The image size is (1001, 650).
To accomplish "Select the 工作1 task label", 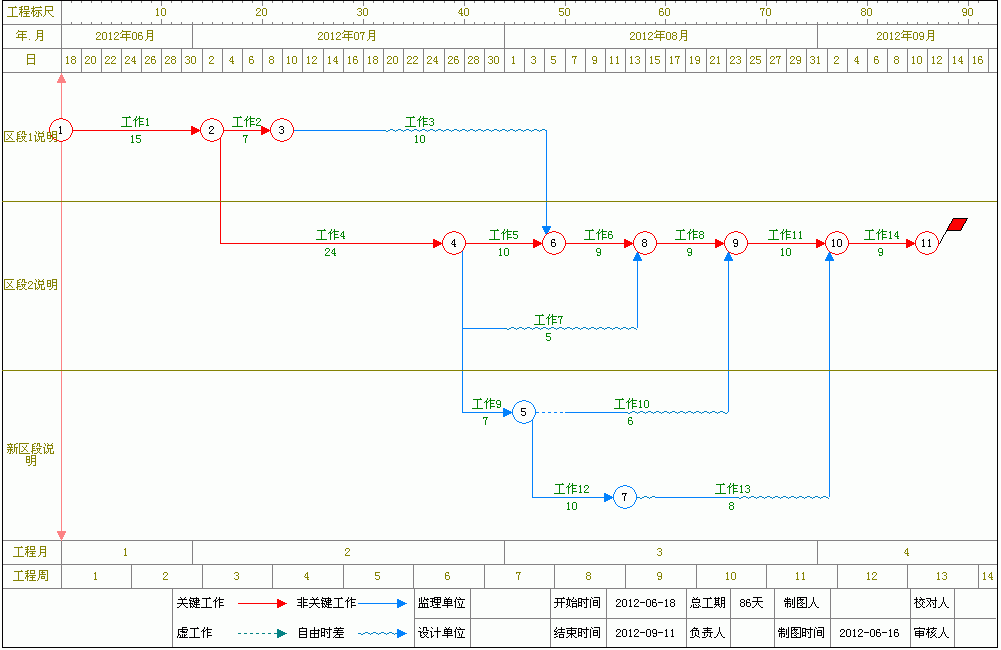I will coord(135,122).
